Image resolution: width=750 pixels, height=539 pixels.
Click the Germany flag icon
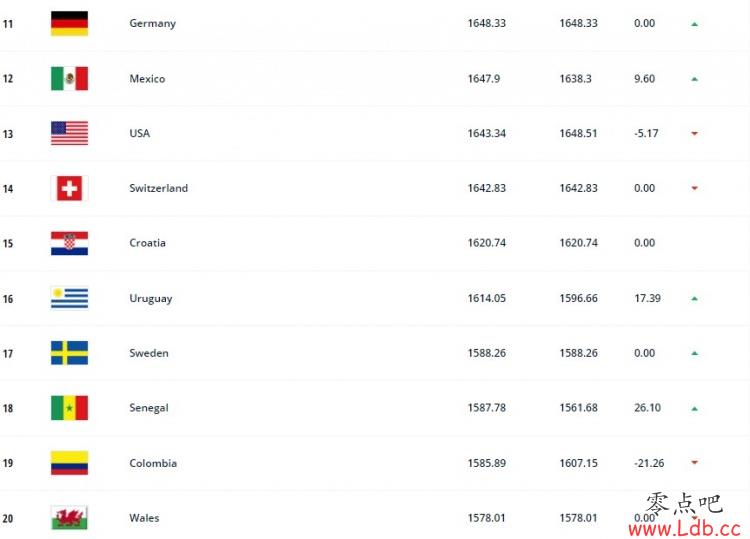tap(69, 23)
